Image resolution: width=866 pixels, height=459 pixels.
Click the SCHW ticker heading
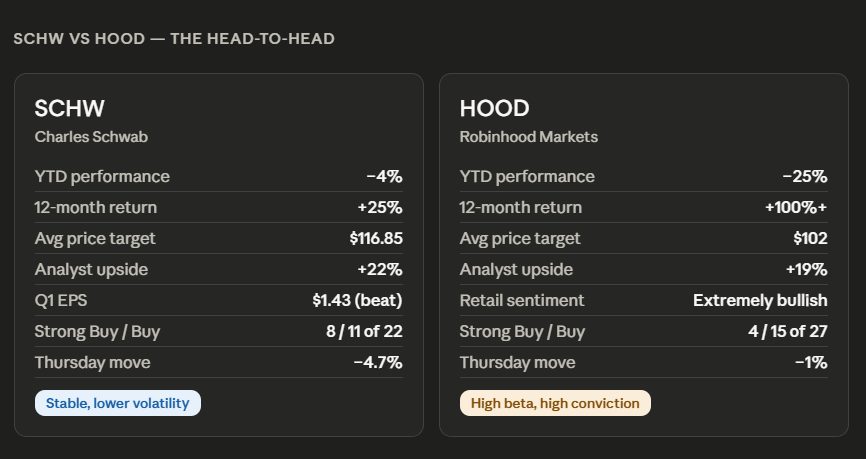pos(70,108)
